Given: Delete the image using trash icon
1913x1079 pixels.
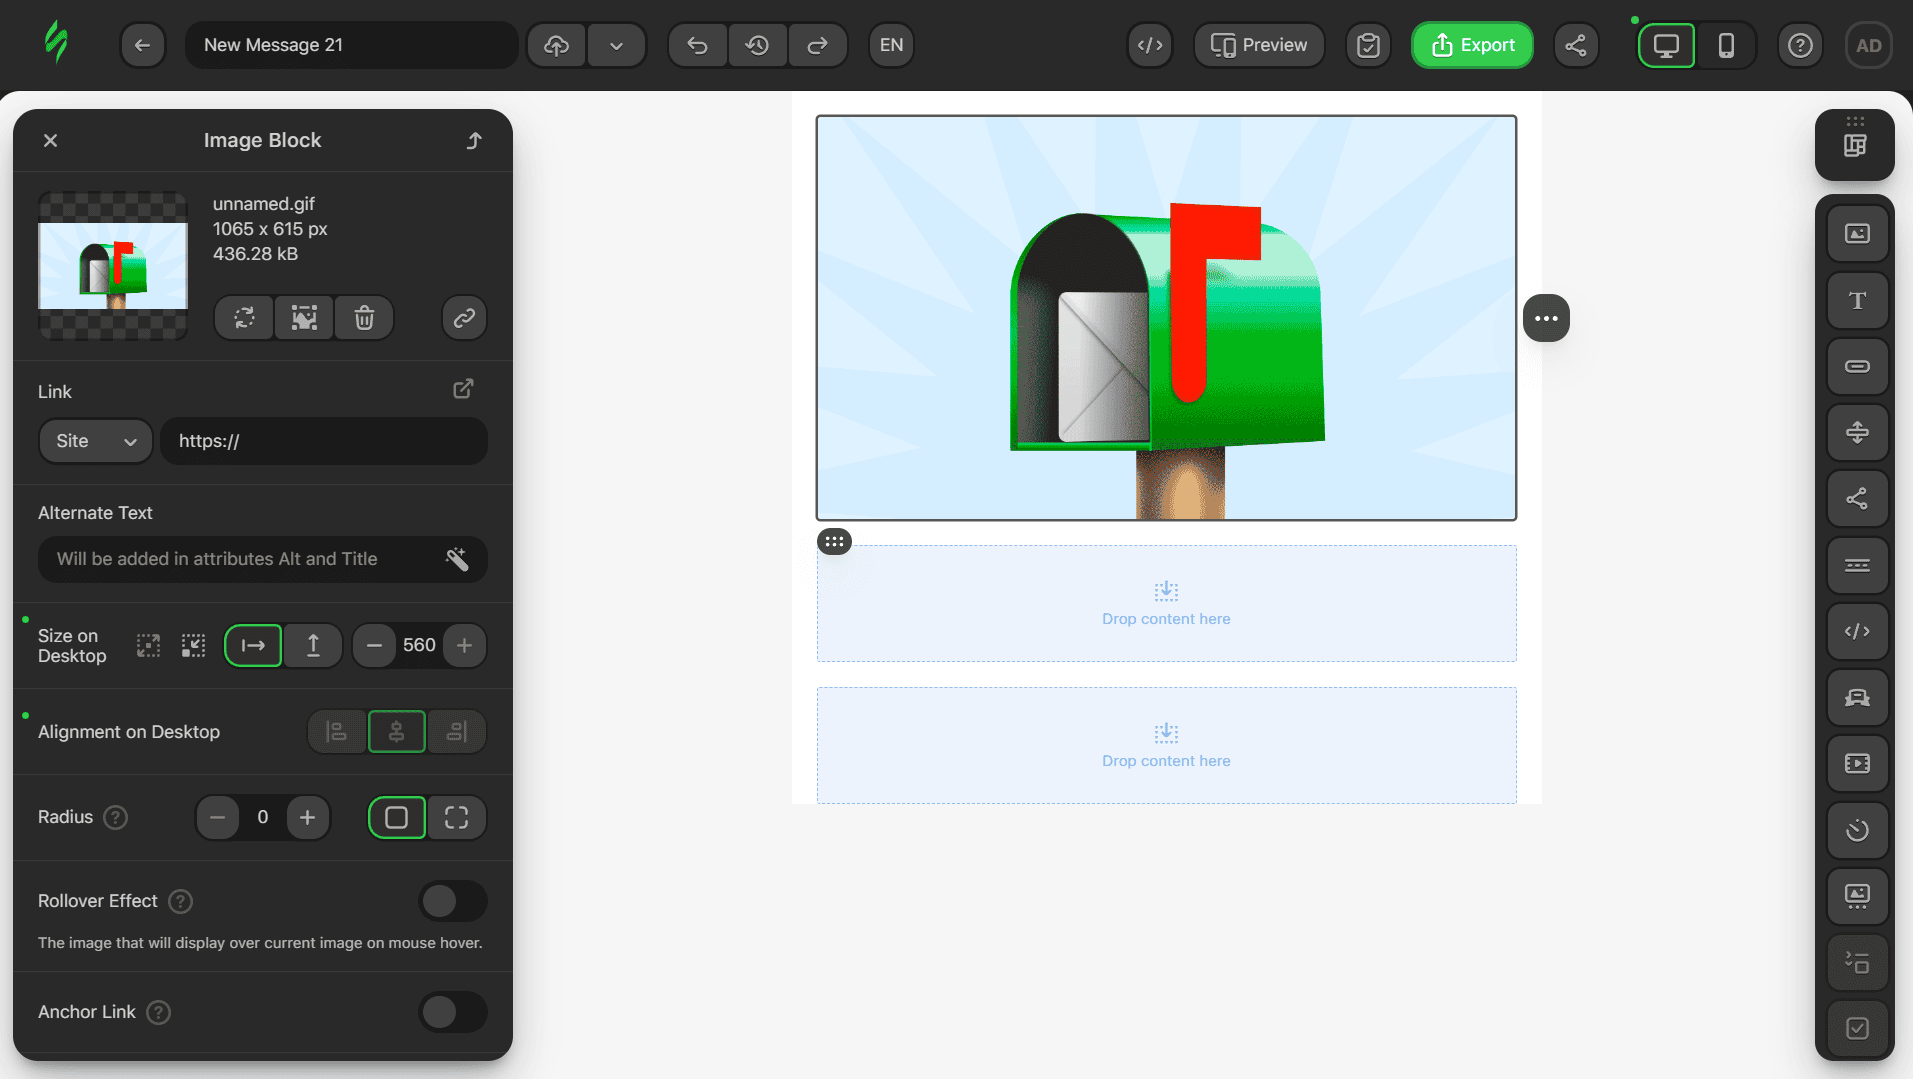Looking at the screenshot, I should pos(363,317).
